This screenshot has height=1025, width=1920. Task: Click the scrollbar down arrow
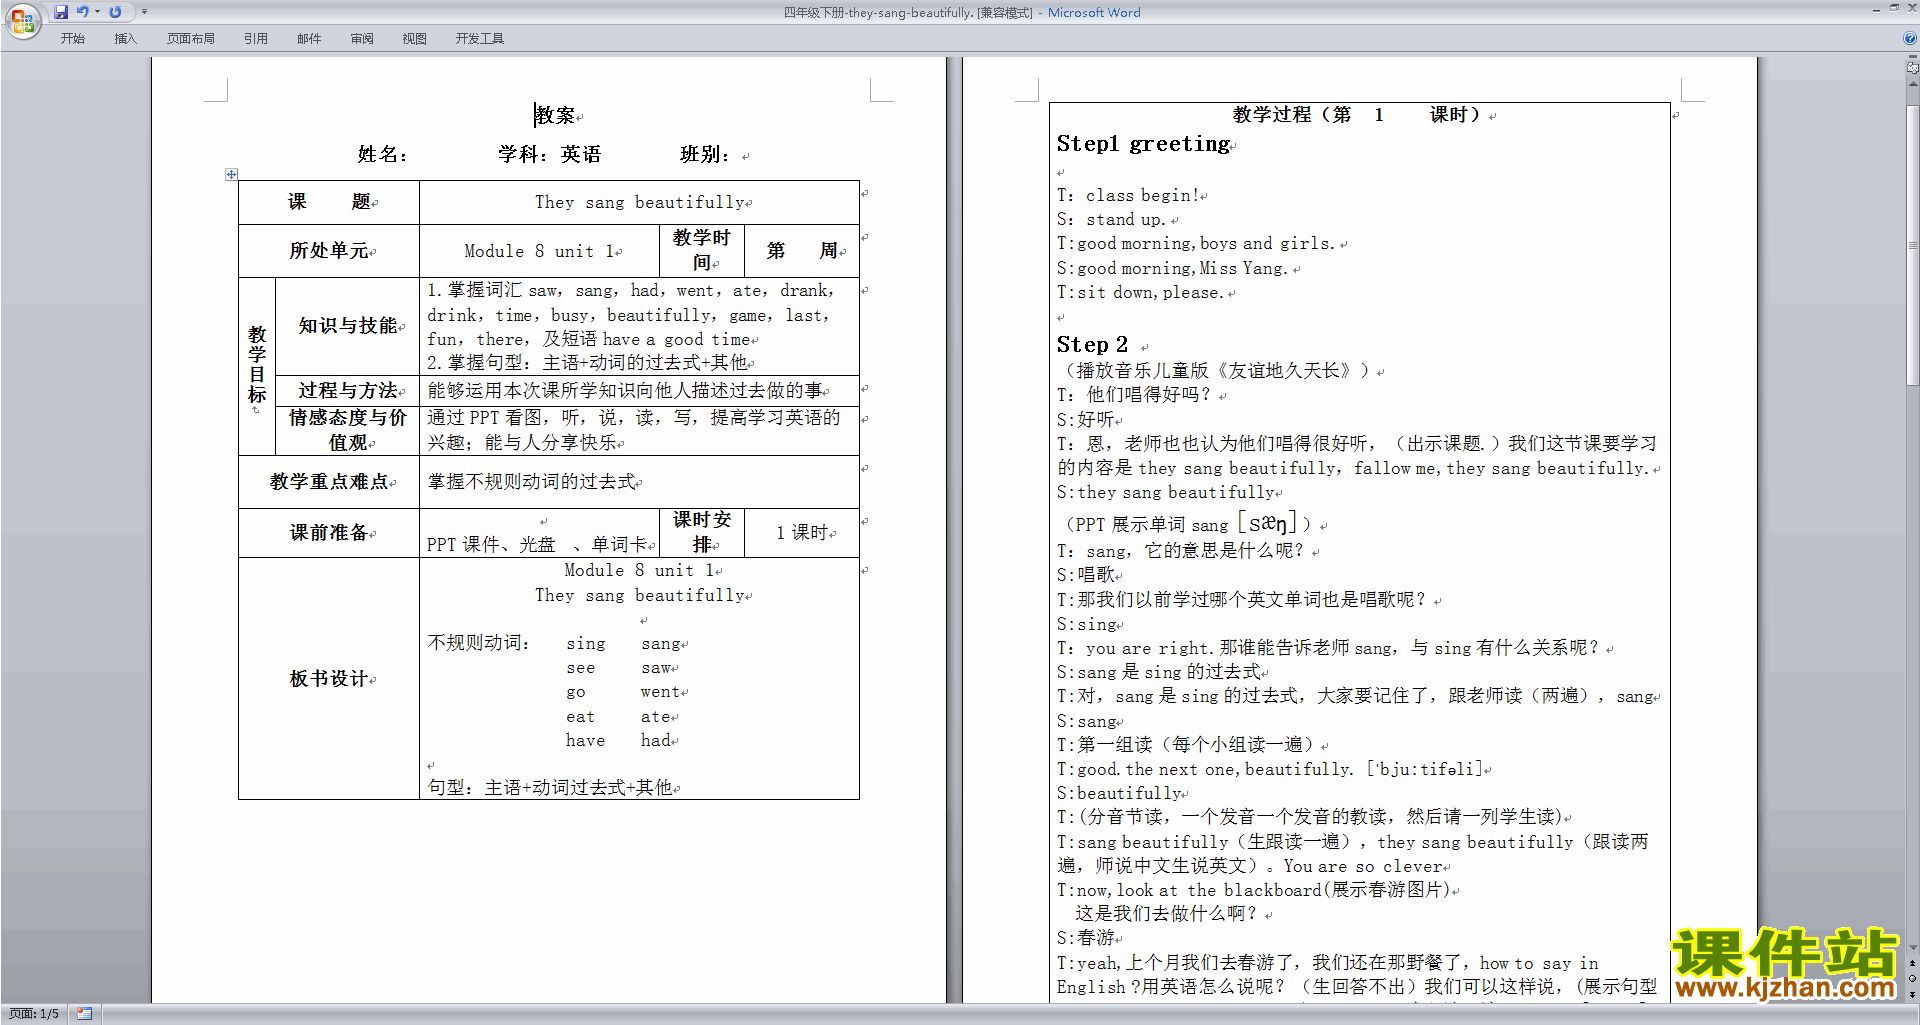click(x=1912, y=948)
